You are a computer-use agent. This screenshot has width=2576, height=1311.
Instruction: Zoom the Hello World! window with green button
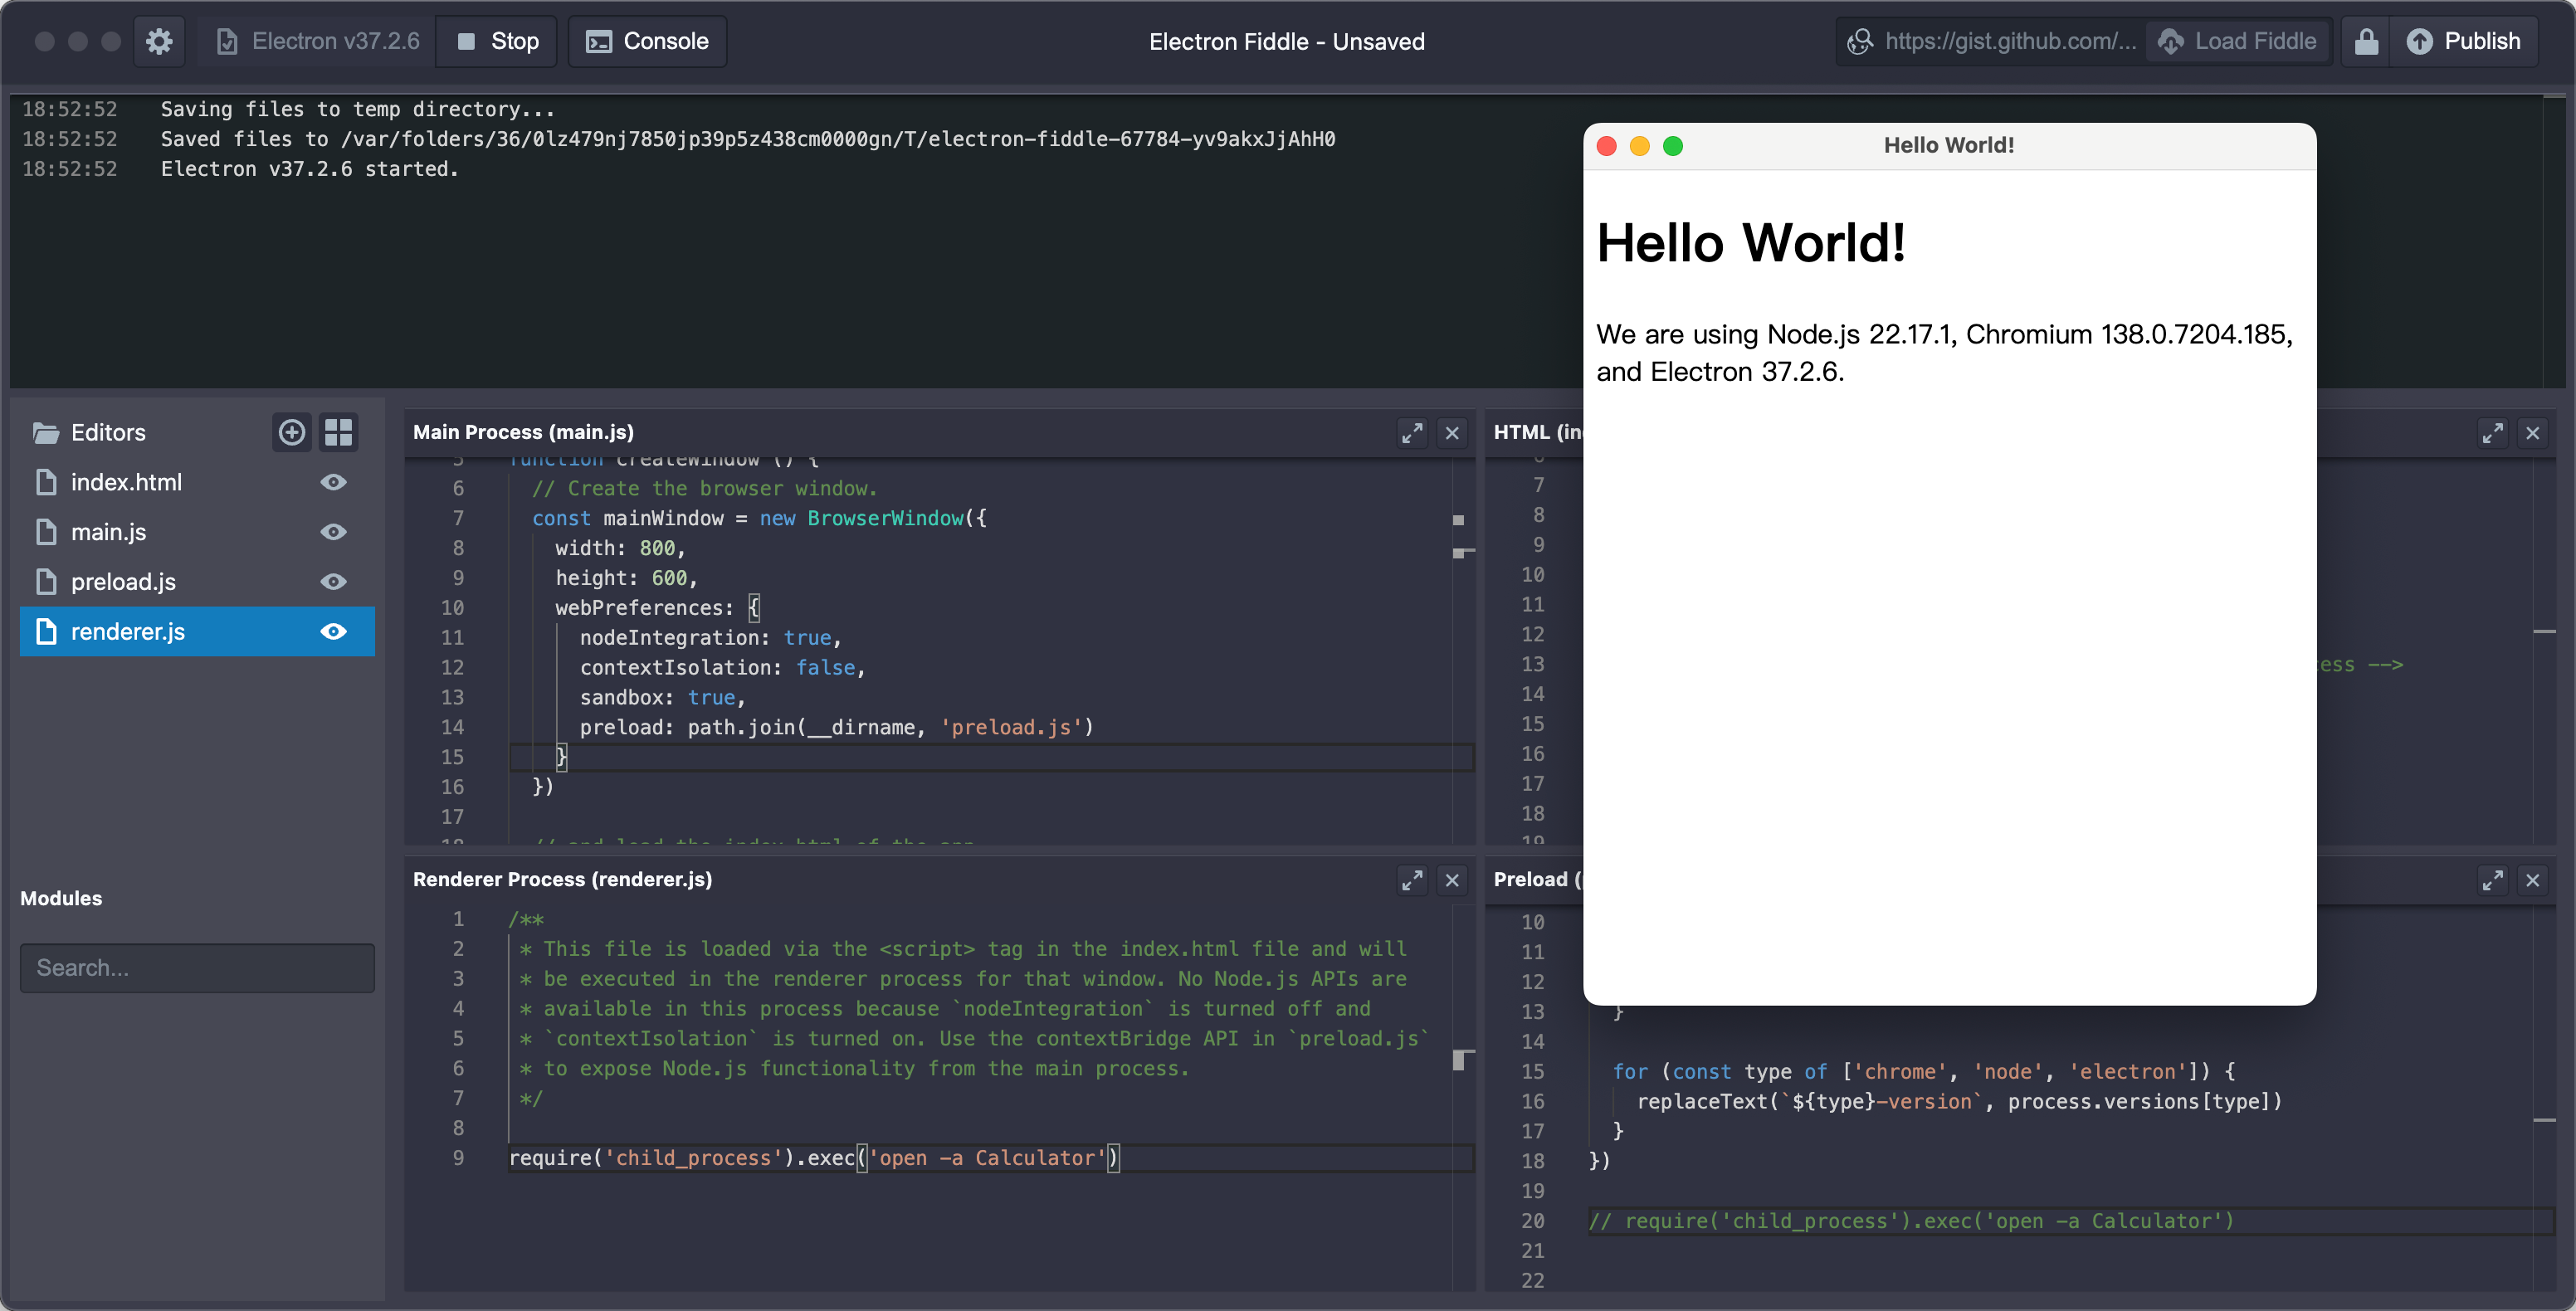(1673, 146)
